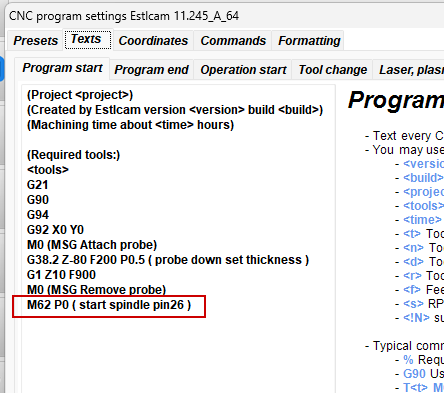The height and width of the screenshot is (393, 444).
Task: Click the 'Machining time about <time> hours' line
Action: pos(130,125)
